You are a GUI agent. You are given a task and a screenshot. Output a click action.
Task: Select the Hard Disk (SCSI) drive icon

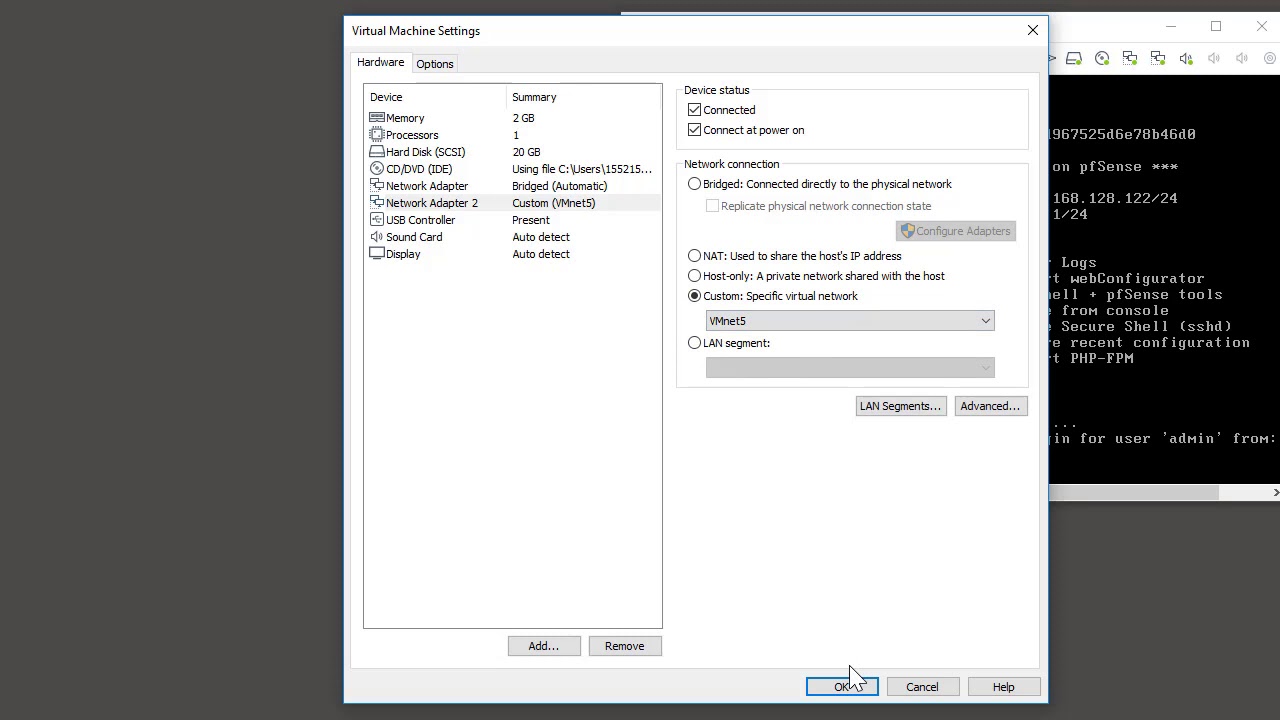(377, 152)
